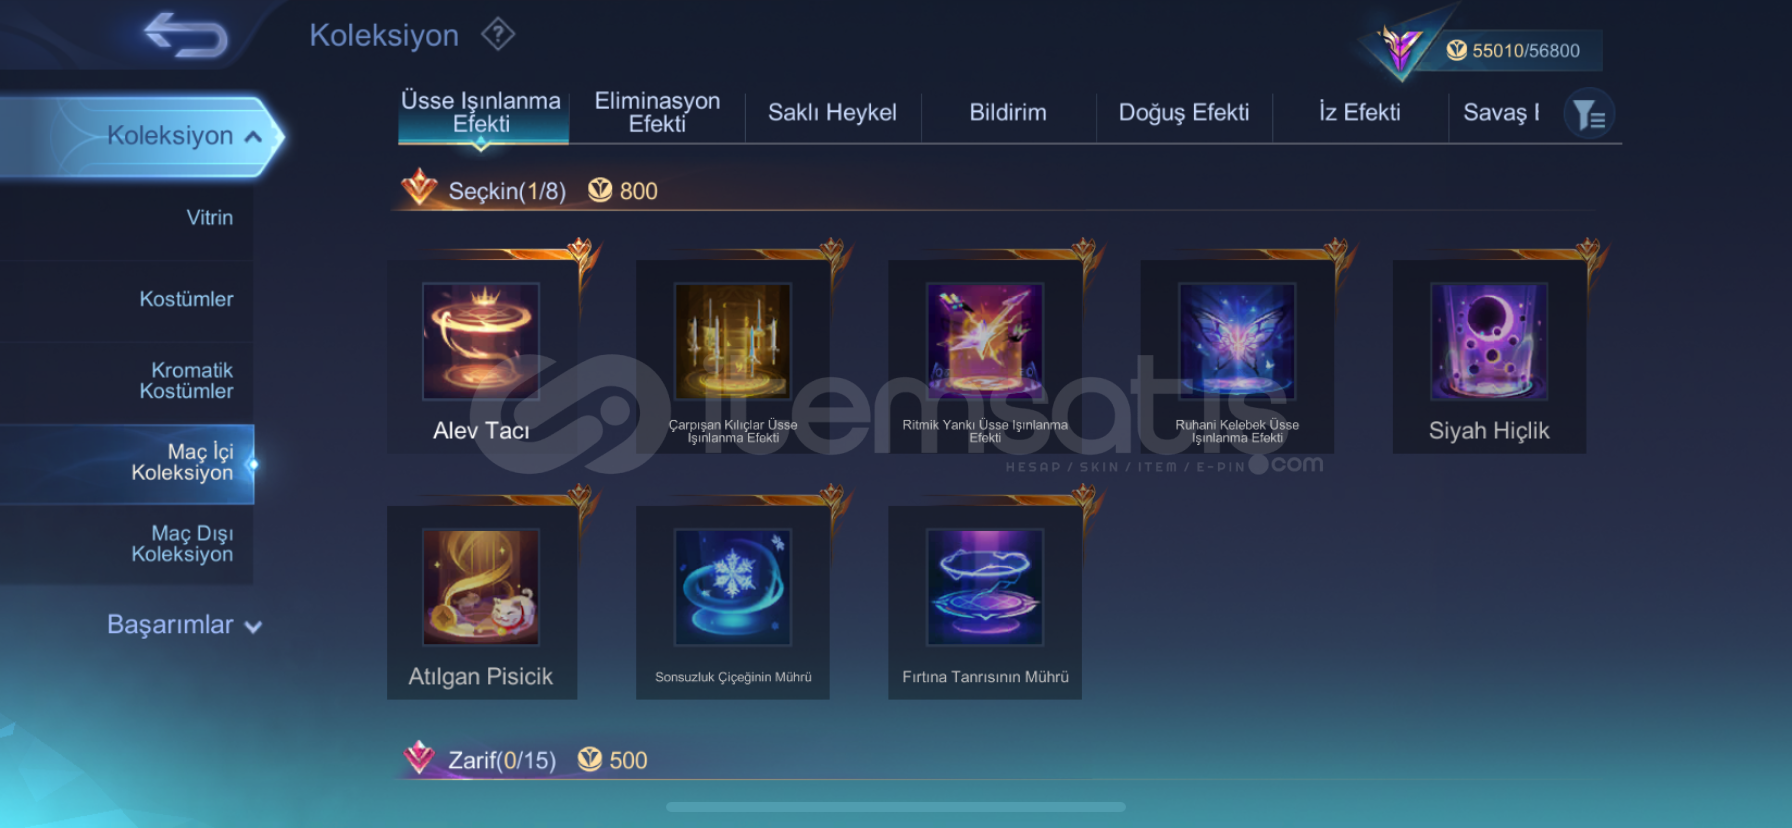Open the Alev Tacı effect

click(x=481, y=357)
